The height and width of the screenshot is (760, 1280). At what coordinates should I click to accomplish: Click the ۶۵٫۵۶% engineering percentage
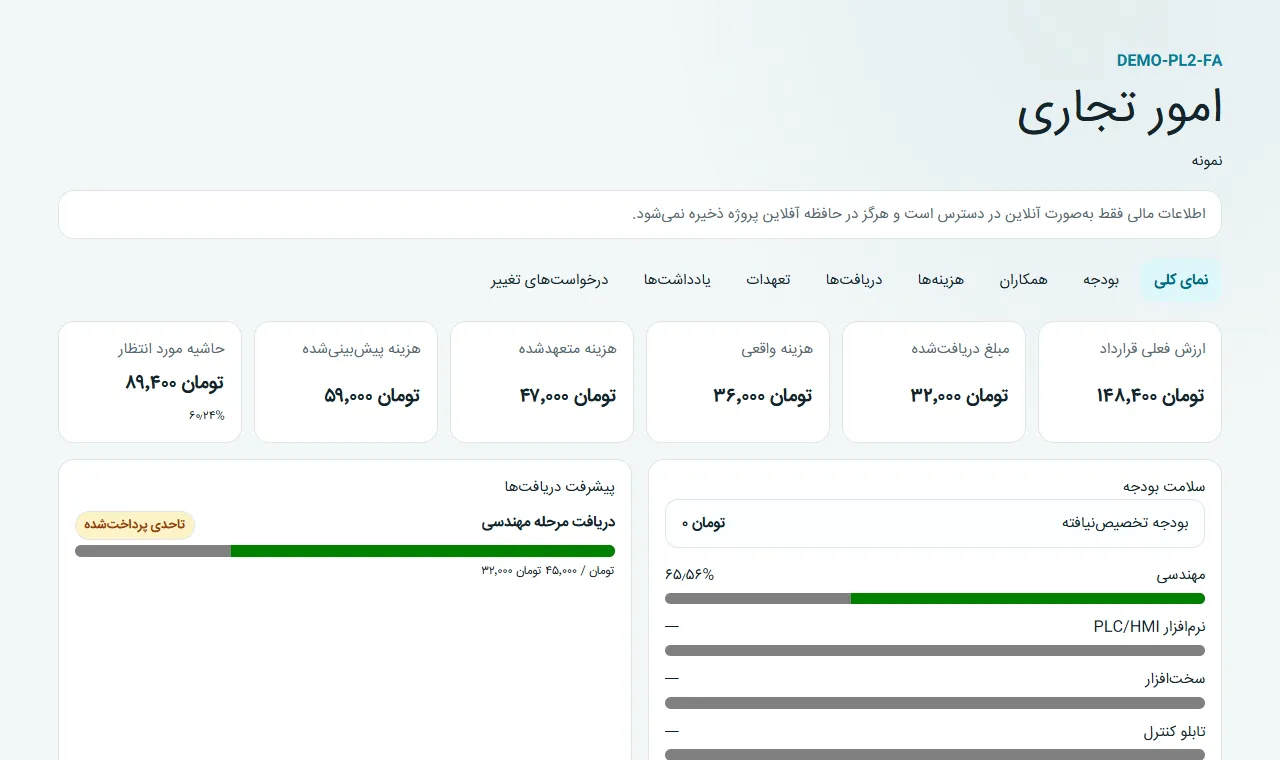pos(690,575)
